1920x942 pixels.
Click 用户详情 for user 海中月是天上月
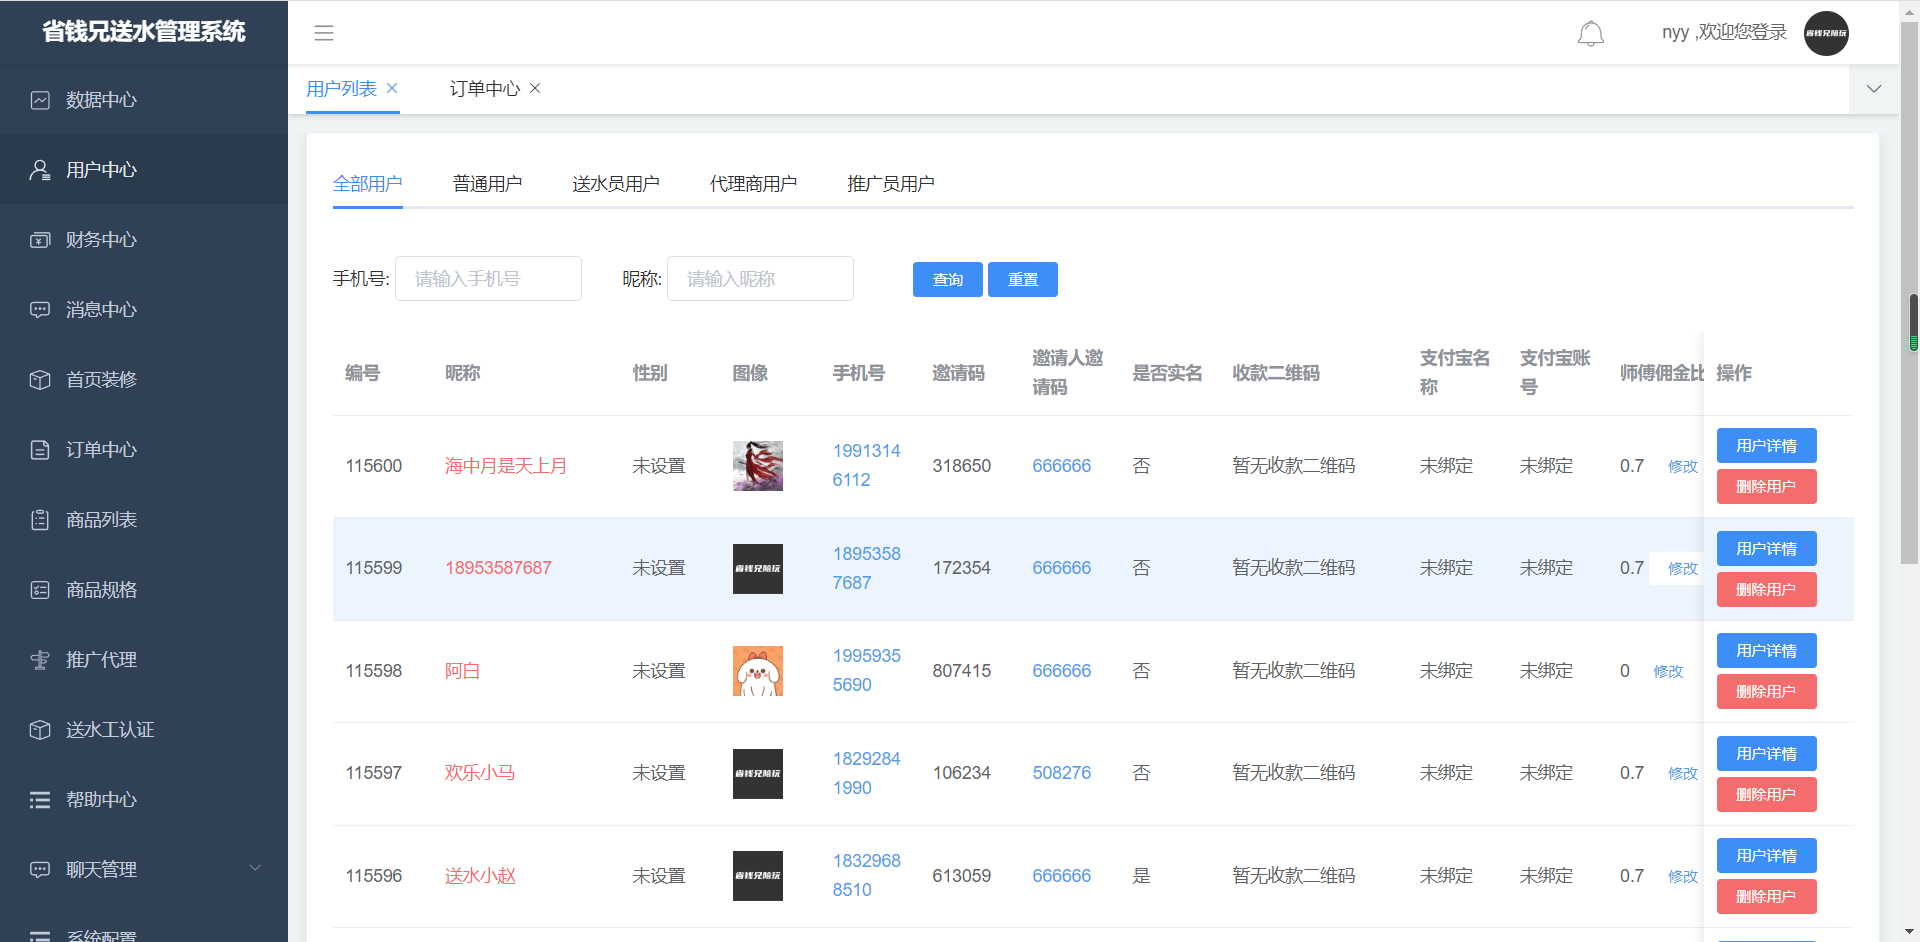(x=1766, y=446)
